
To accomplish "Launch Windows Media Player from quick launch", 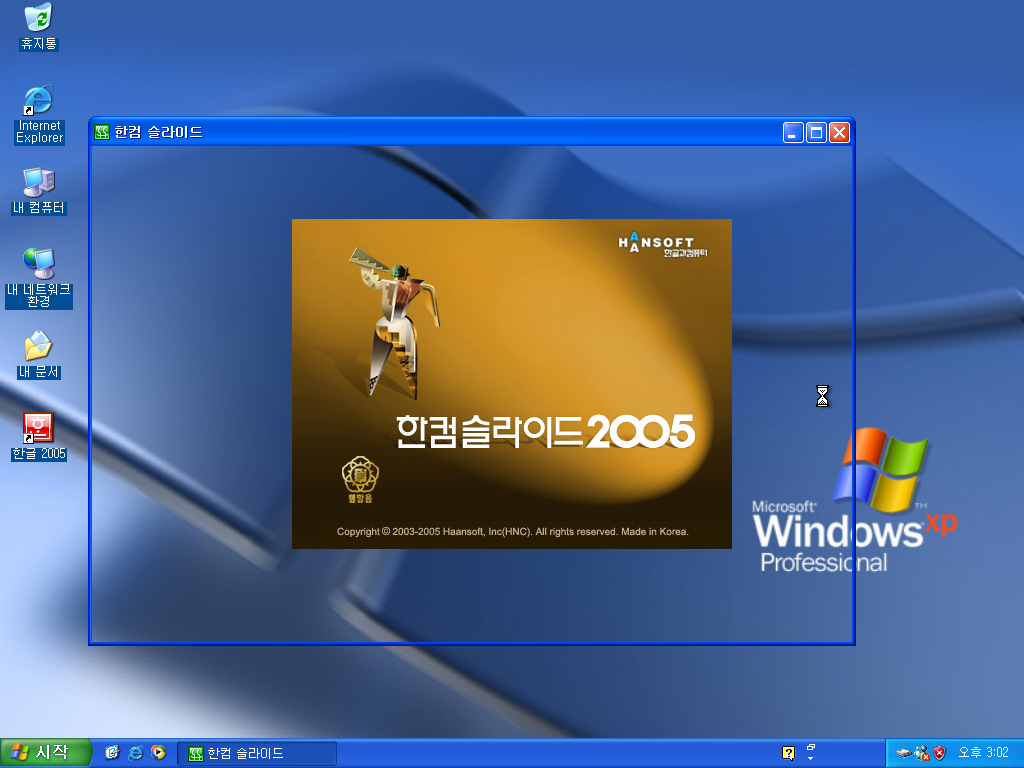I will click(x=158, y=753).
